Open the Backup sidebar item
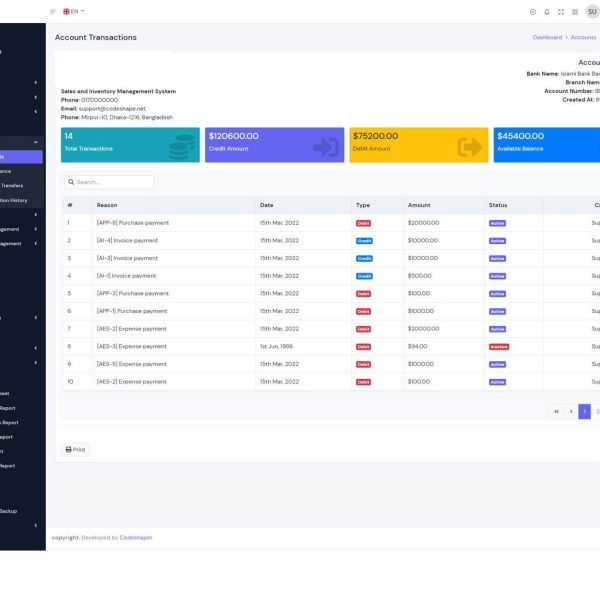Screen dimensions: 600x600 tap(8, 511)
